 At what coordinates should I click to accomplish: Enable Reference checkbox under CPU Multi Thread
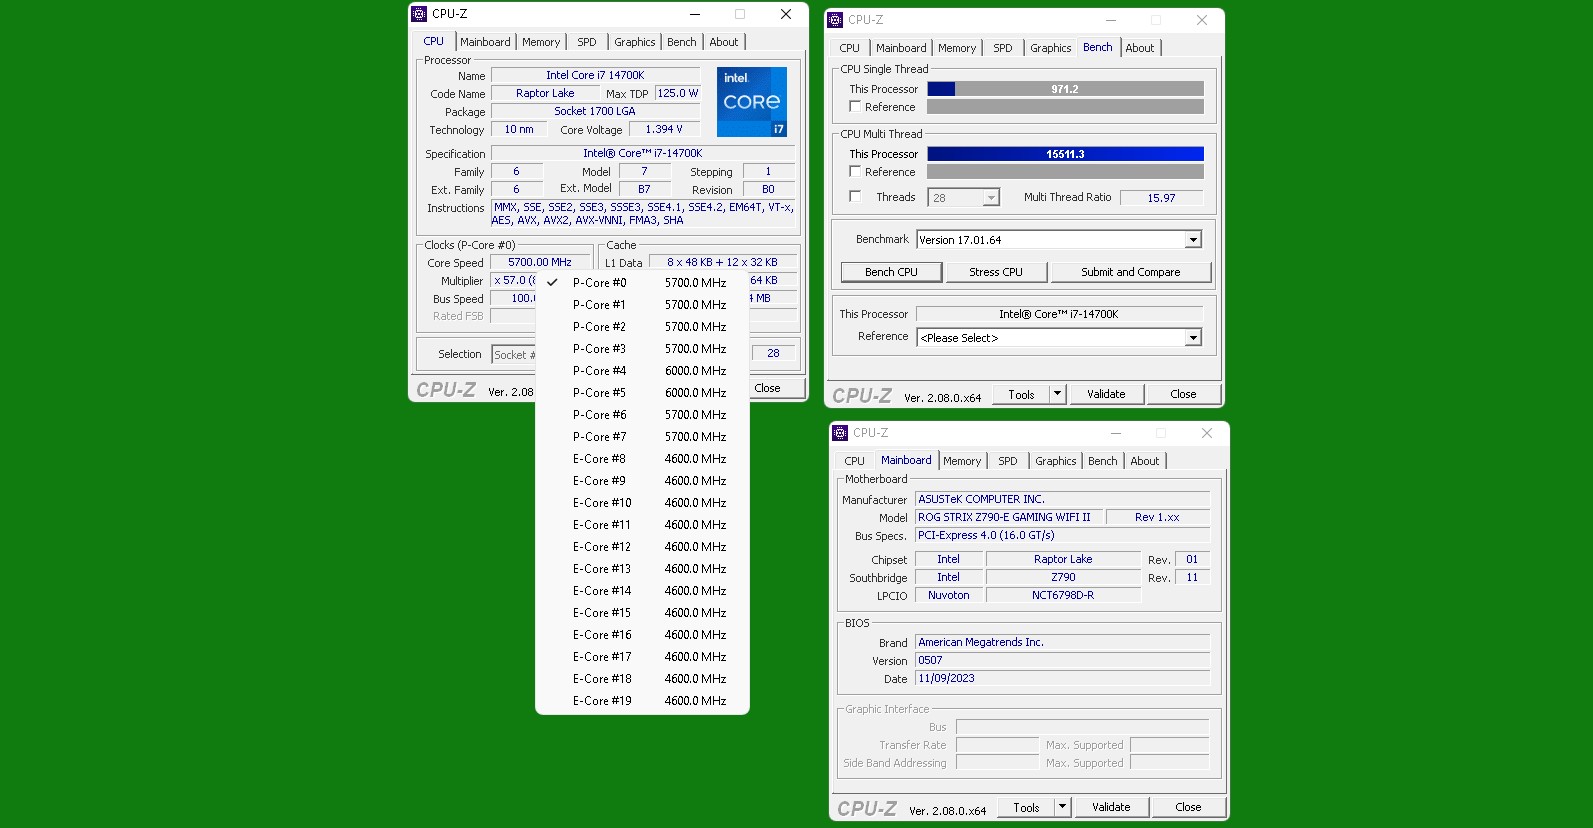[855, 172]
